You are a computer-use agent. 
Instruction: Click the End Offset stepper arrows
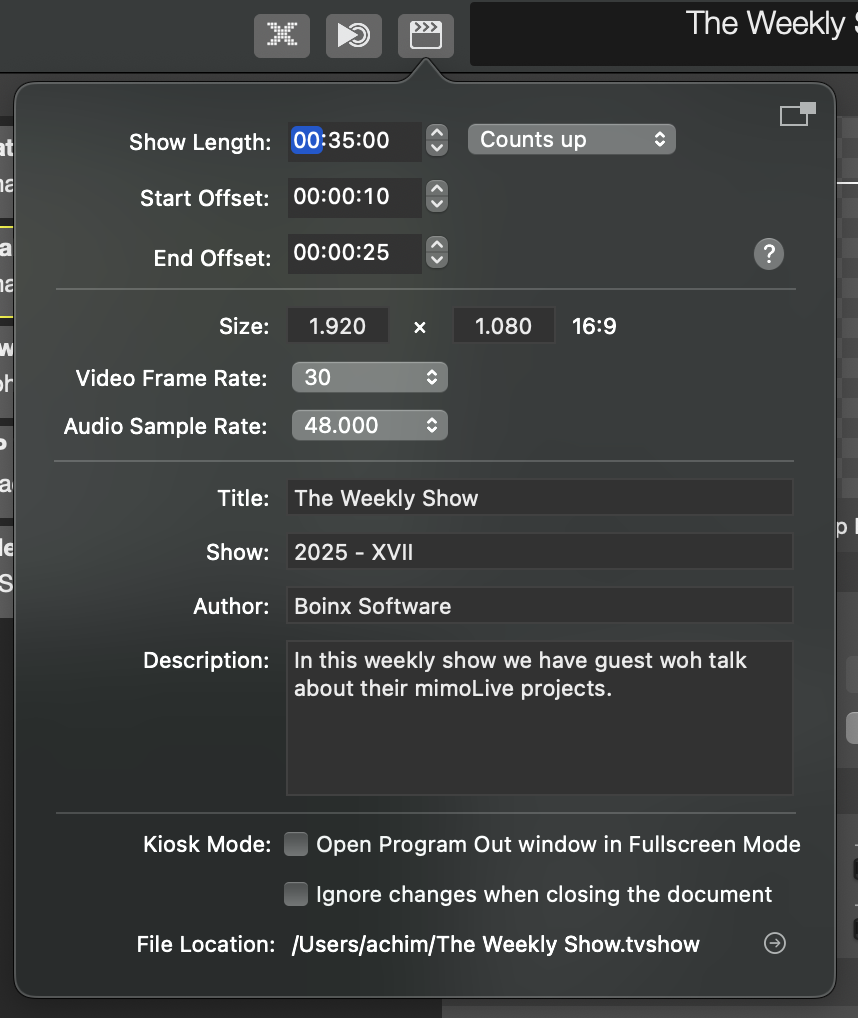pos(437,253)
